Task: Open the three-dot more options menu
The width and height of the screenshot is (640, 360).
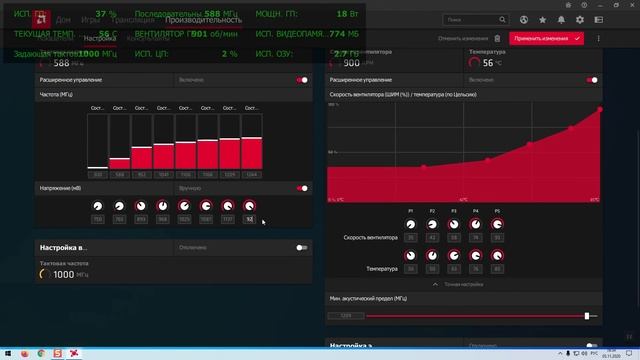Action: pos(598,38)
